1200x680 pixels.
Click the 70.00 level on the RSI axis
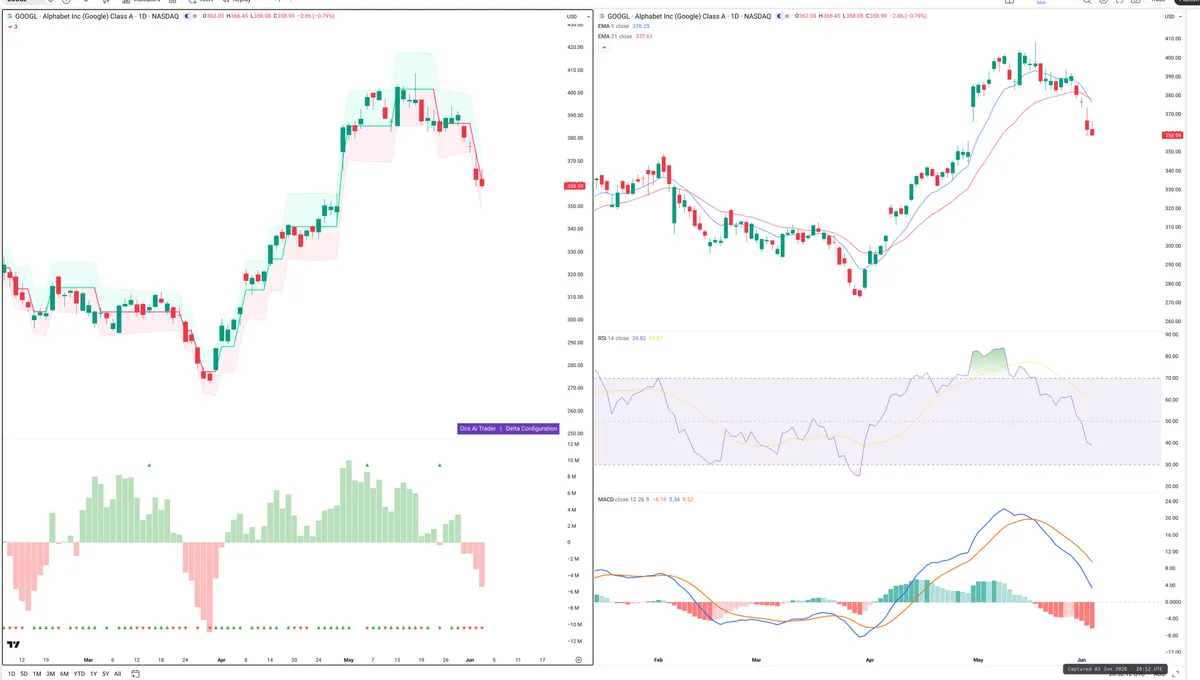coord(1173,378)
